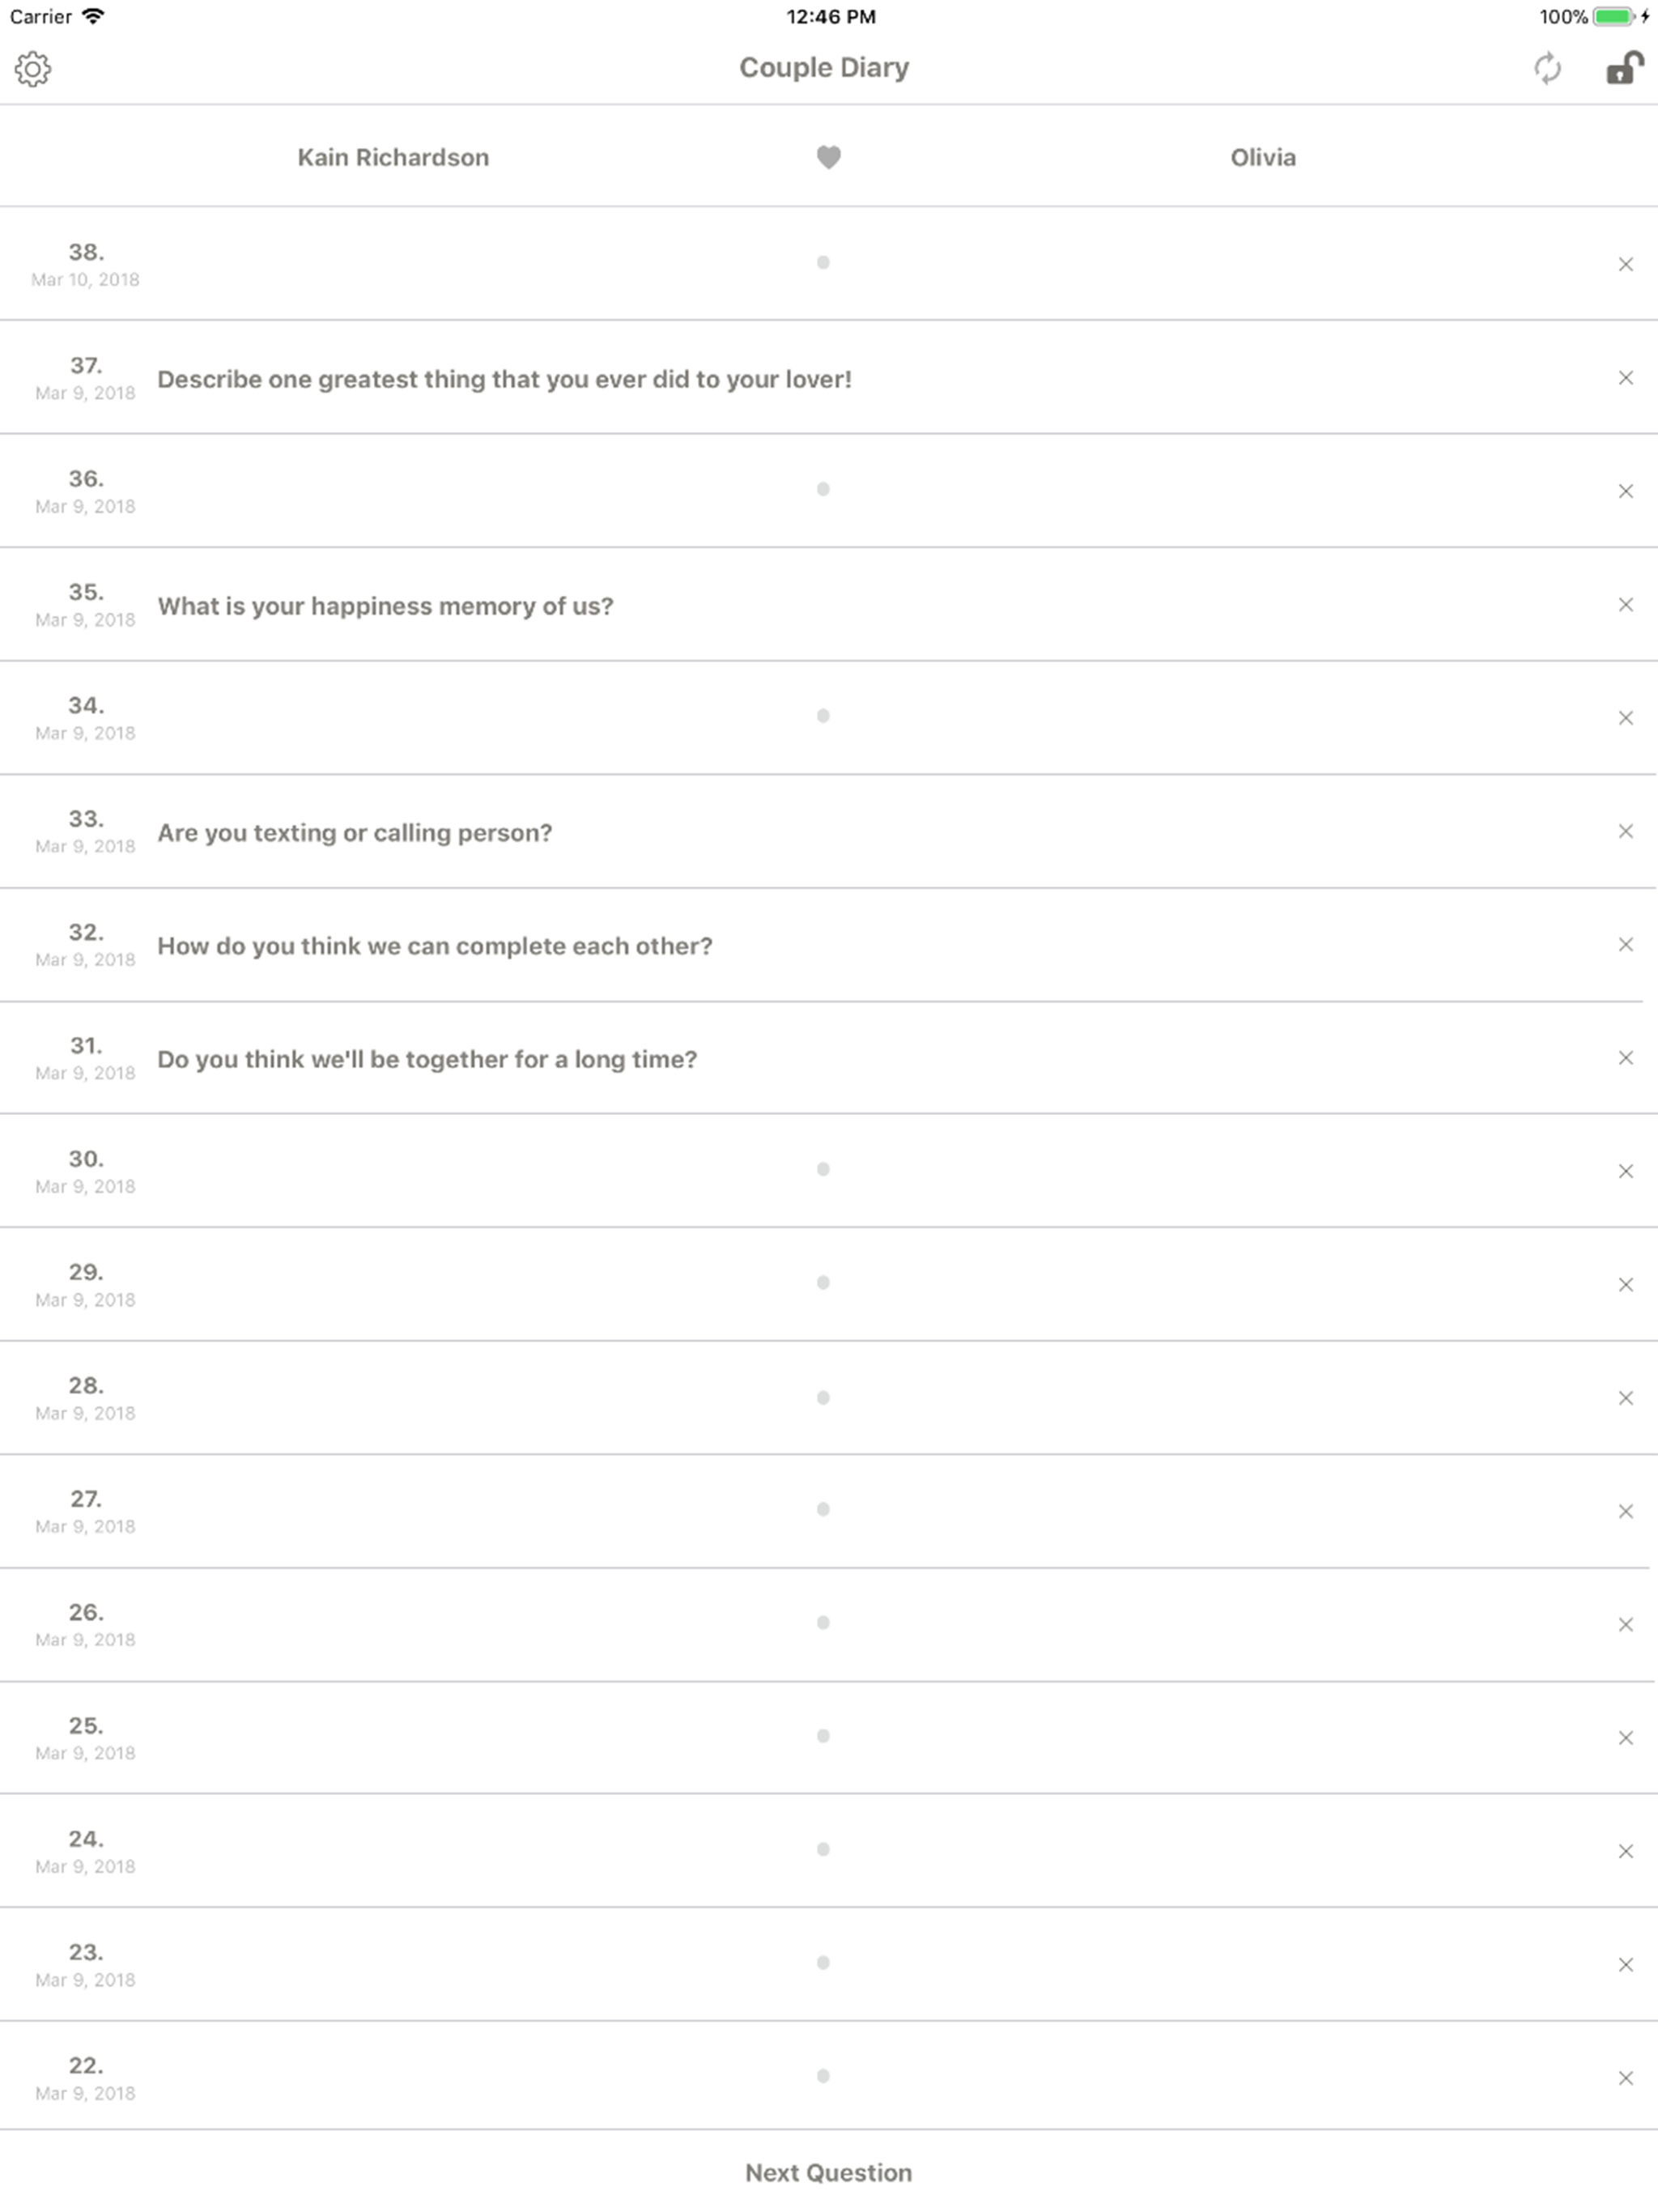The width and height of the screenshot is (1658, 2212).
Task: Tap the Next Question button
Action: (x=828, y=2172)
